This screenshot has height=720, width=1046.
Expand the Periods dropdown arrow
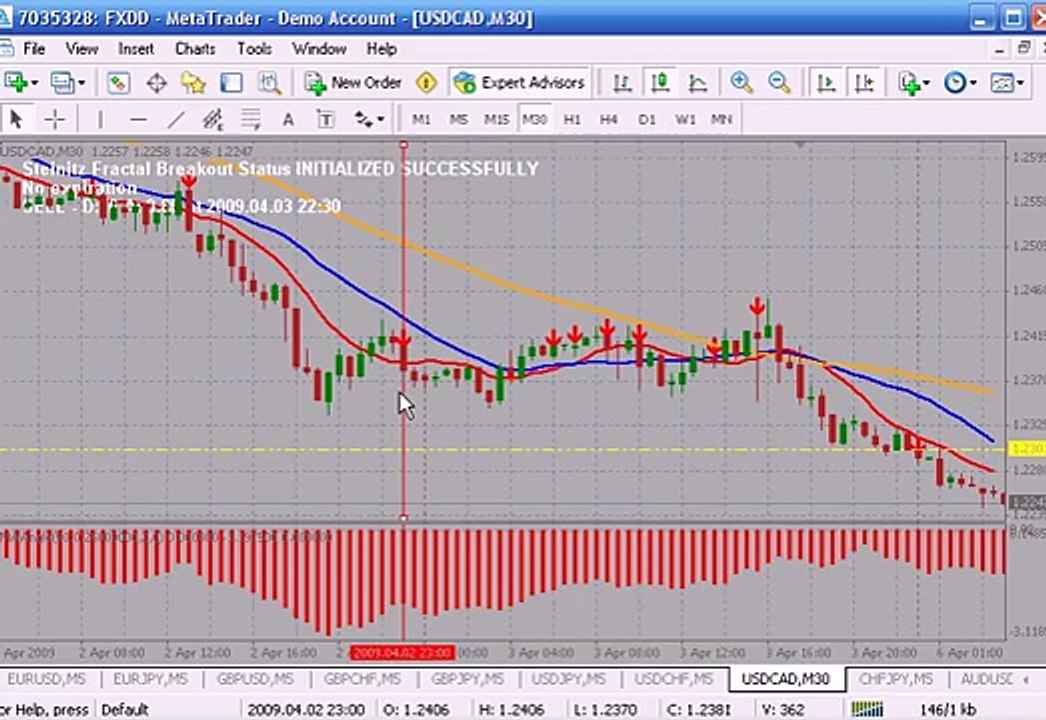973,83
